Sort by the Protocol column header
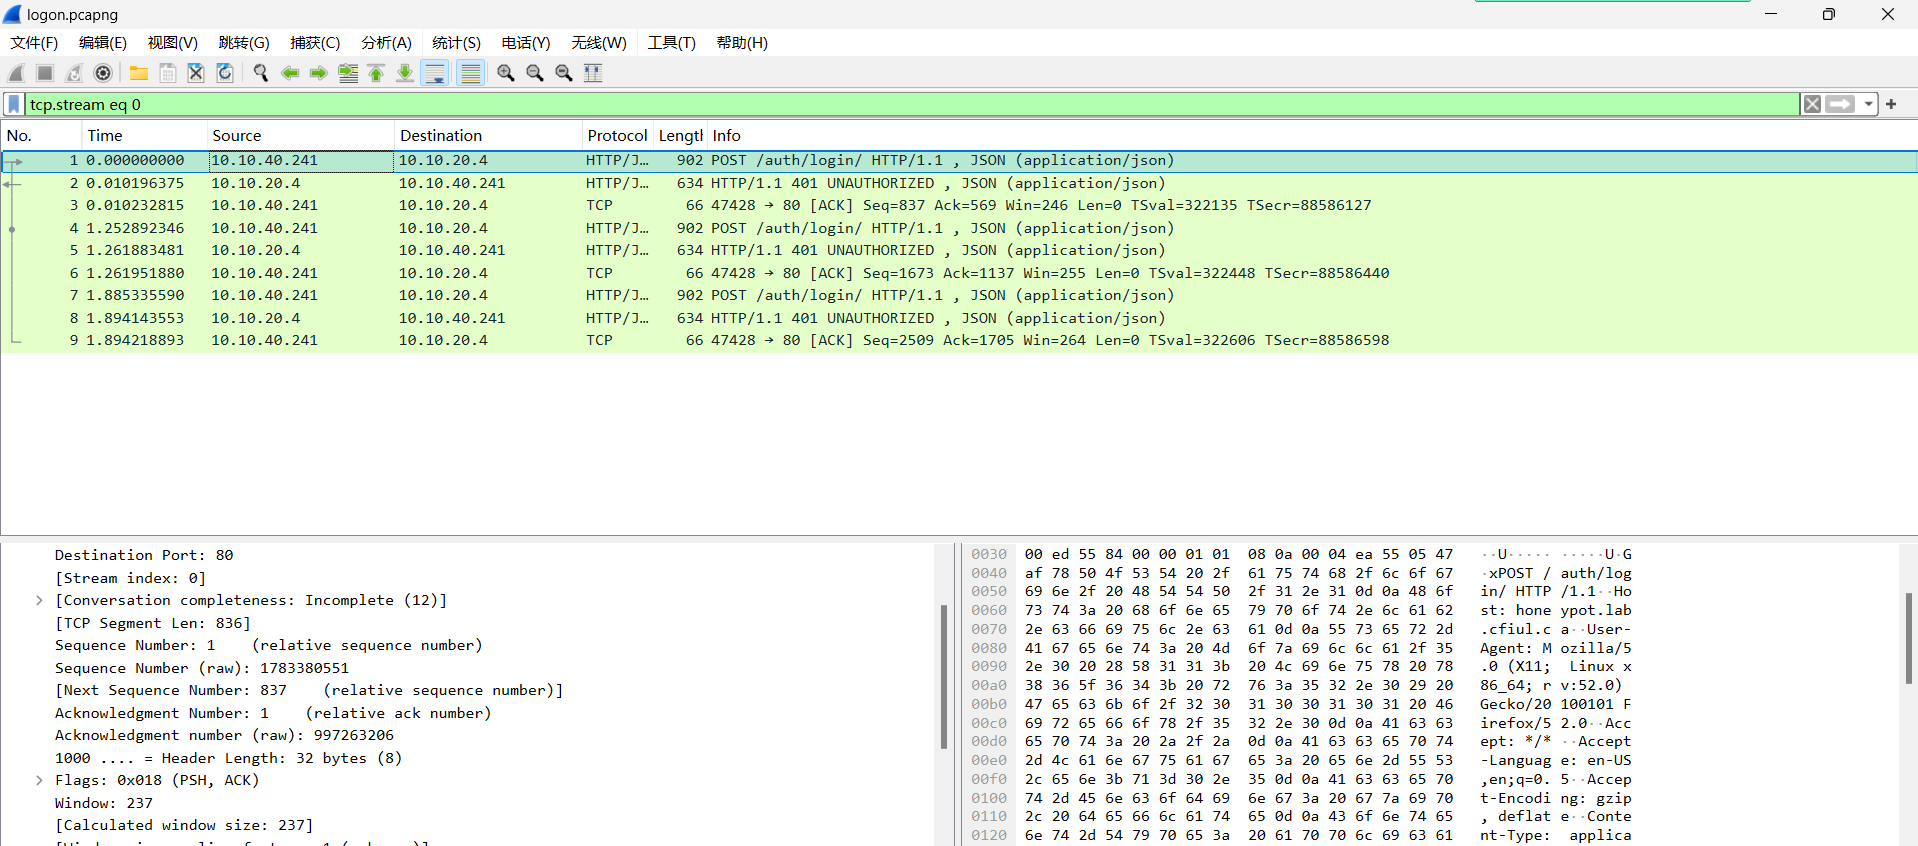The width and height of the screenshot is (1918, 846). tap(617, 135)
